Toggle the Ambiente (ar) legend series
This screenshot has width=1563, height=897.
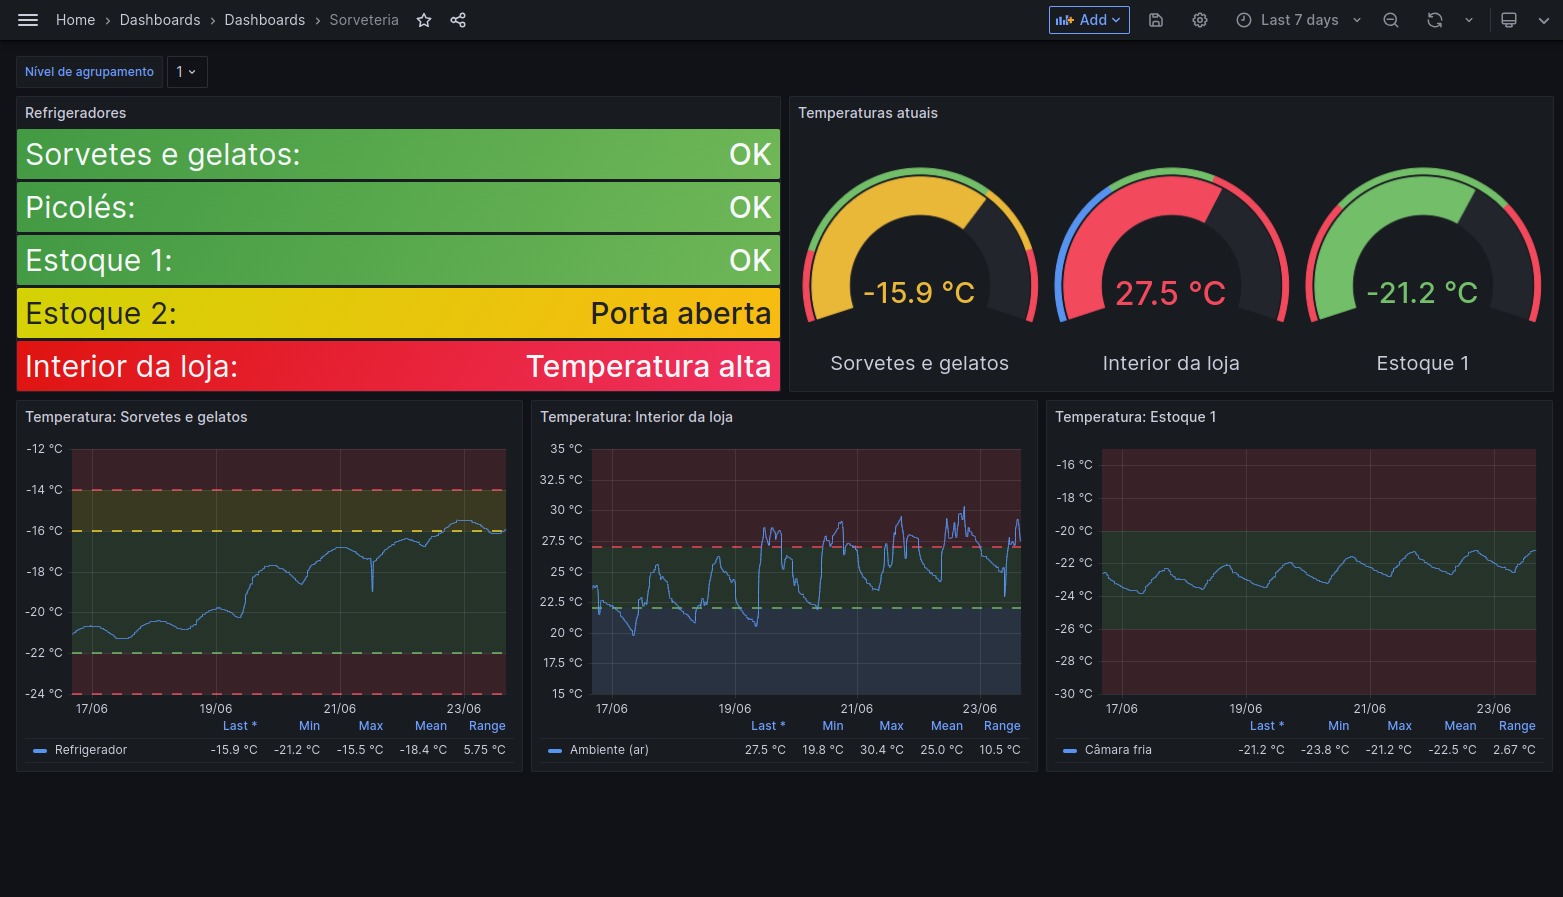609,750
